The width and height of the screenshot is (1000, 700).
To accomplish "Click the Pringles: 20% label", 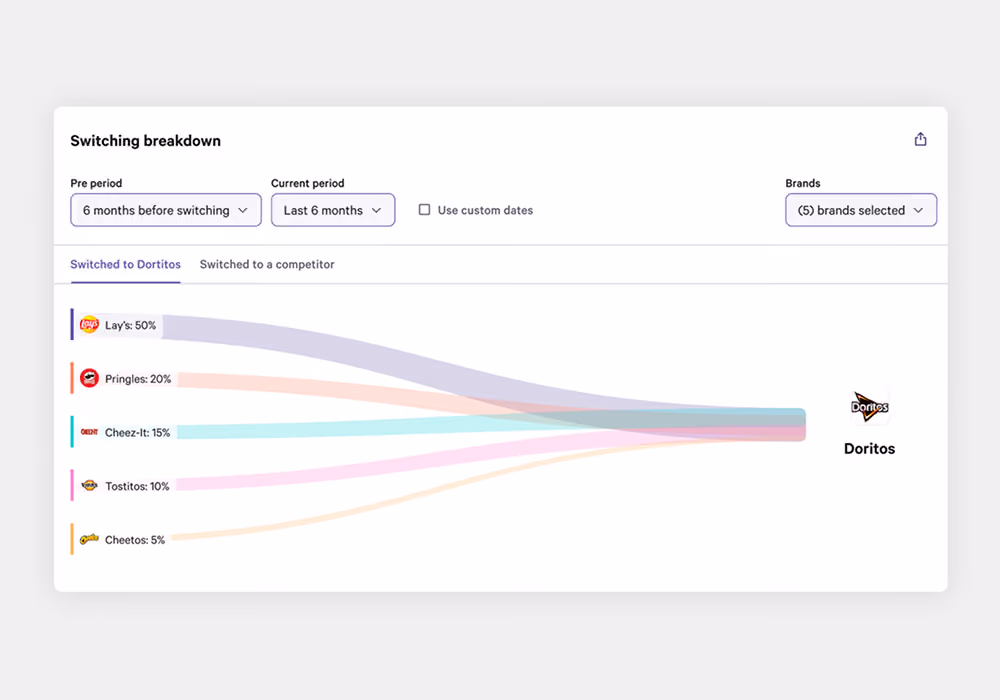I will point(138,379).
